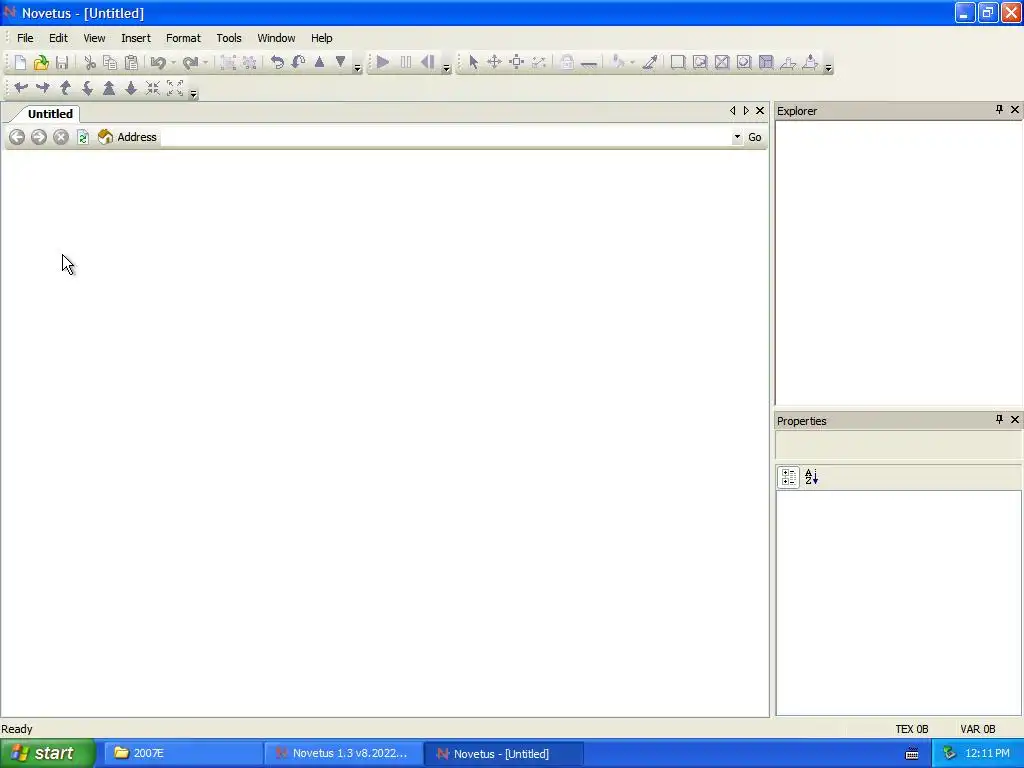Select the Inlet surface tool icon
The height and width of the screenshot is (768, 1024).
click(766, 63)
